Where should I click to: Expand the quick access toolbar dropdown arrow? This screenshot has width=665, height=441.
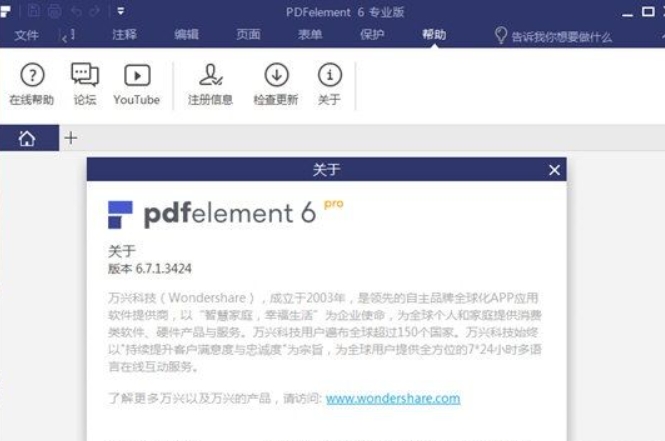(x=121, y=11)
